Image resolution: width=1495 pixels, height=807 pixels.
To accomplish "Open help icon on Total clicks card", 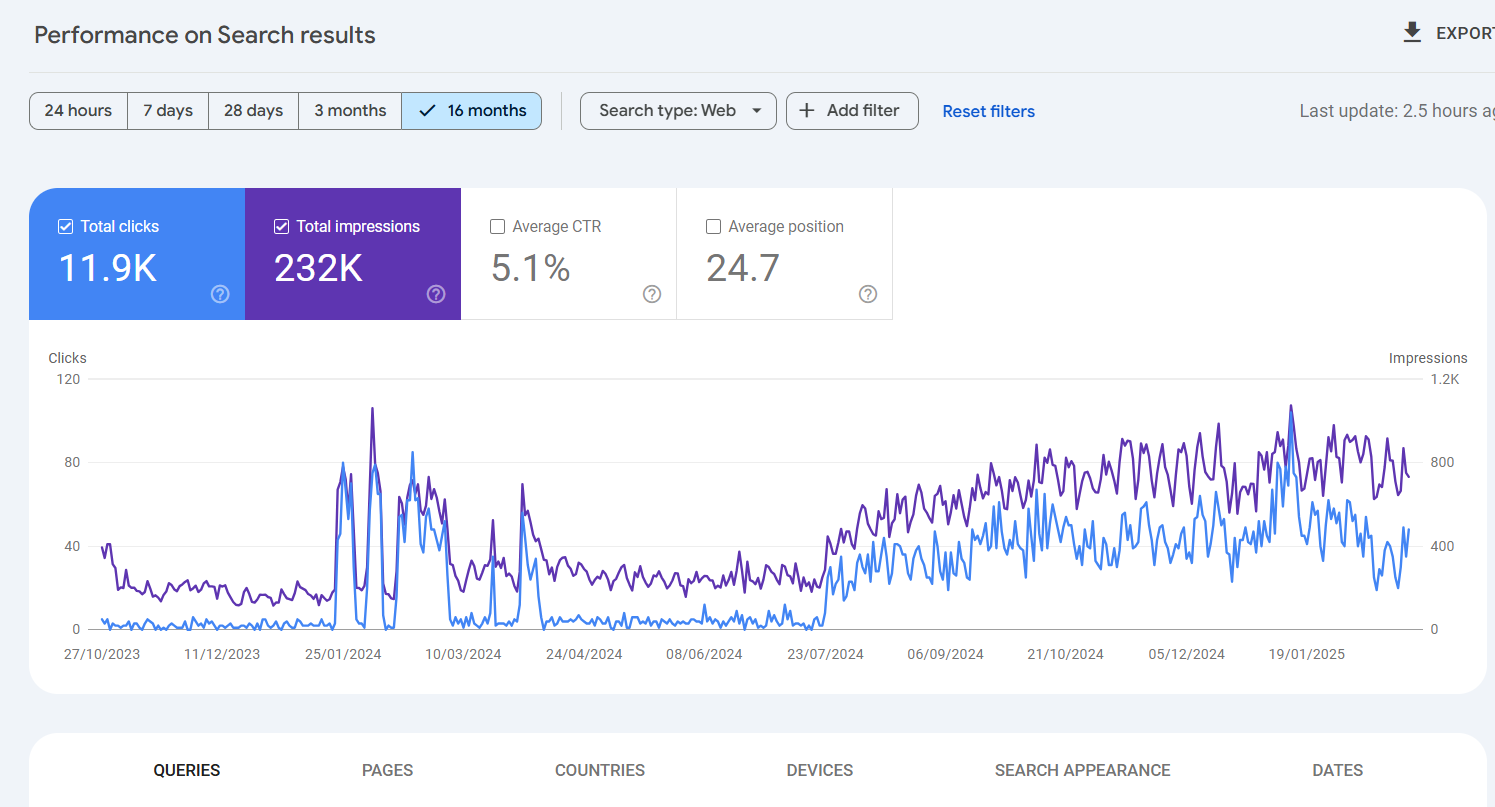I will tap(220, 294).
